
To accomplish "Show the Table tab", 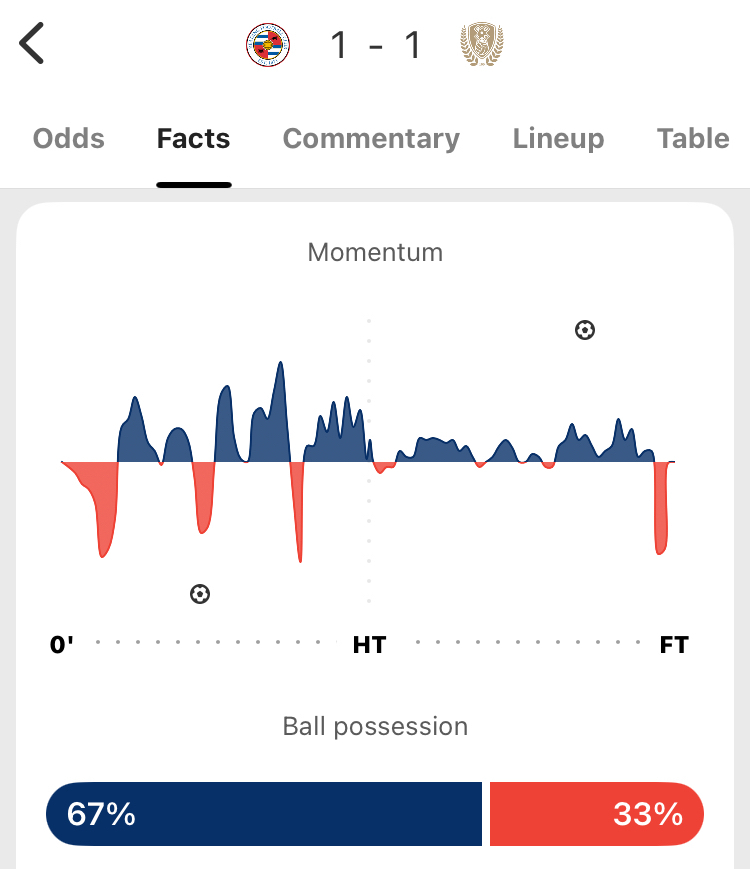I will [x=693, y=139].
